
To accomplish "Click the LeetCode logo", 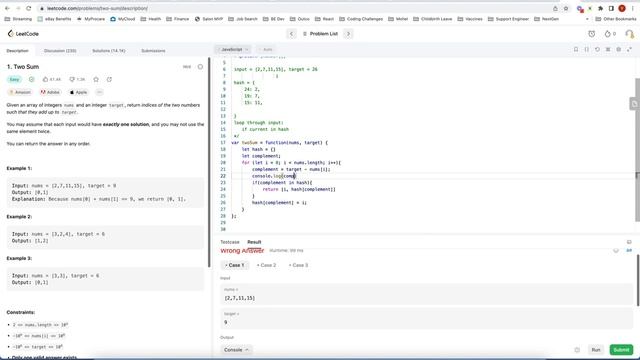I will click(x=23, y=33).
